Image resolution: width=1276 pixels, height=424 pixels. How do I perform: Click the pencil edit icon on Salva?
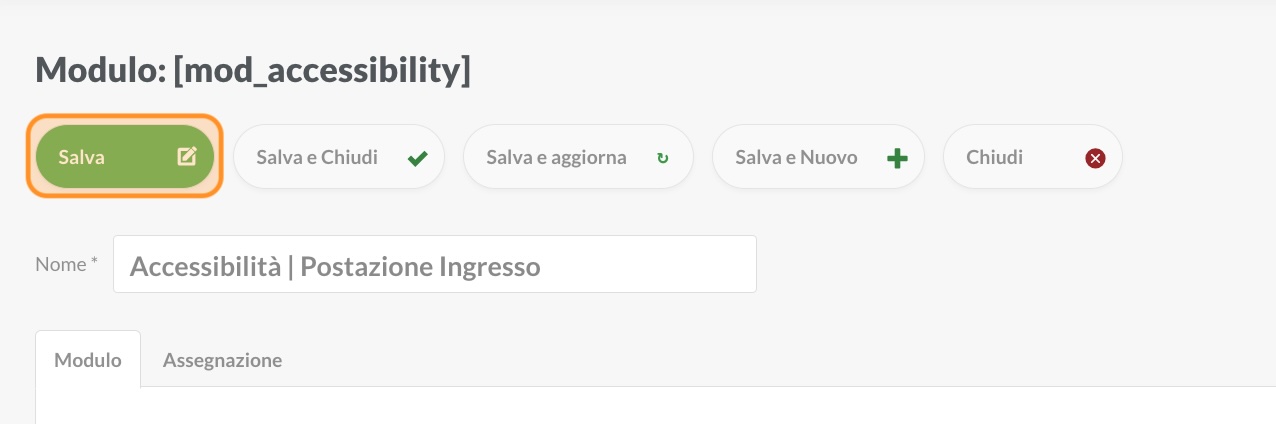187,156
